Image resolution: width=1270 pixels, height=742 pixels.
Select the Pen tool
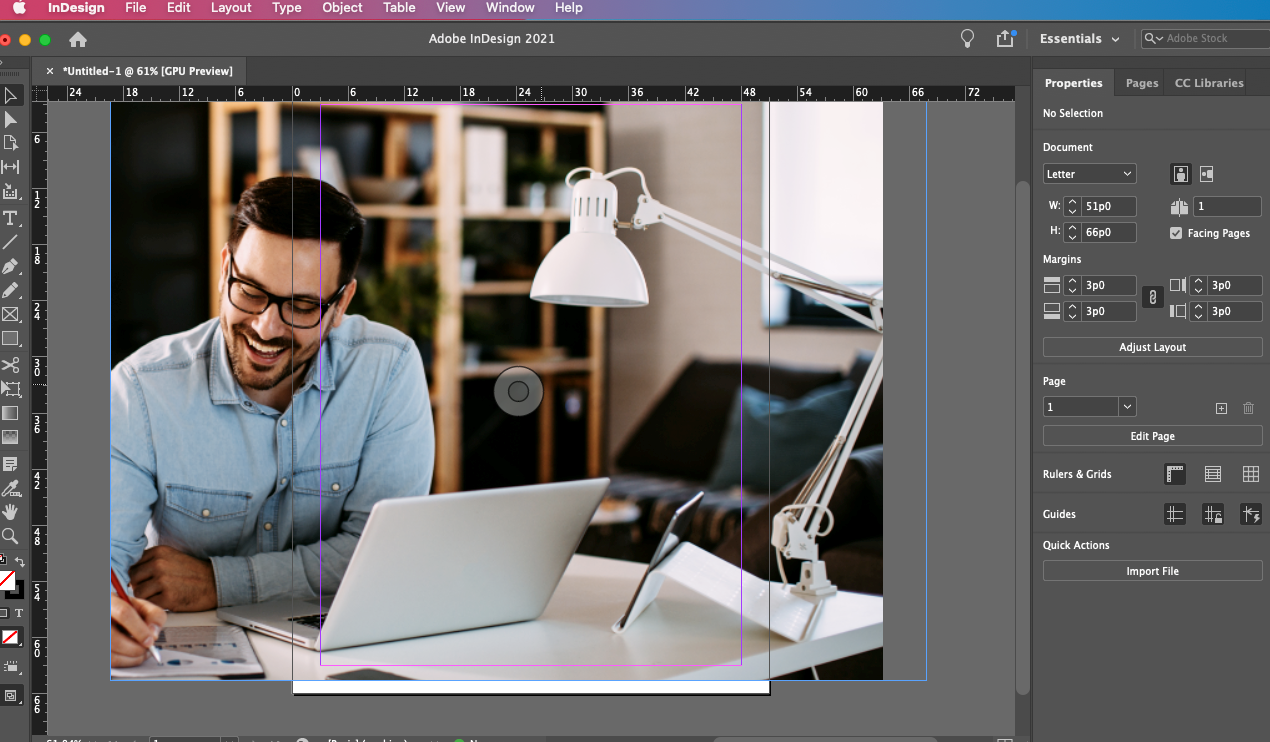click(10, 267)
